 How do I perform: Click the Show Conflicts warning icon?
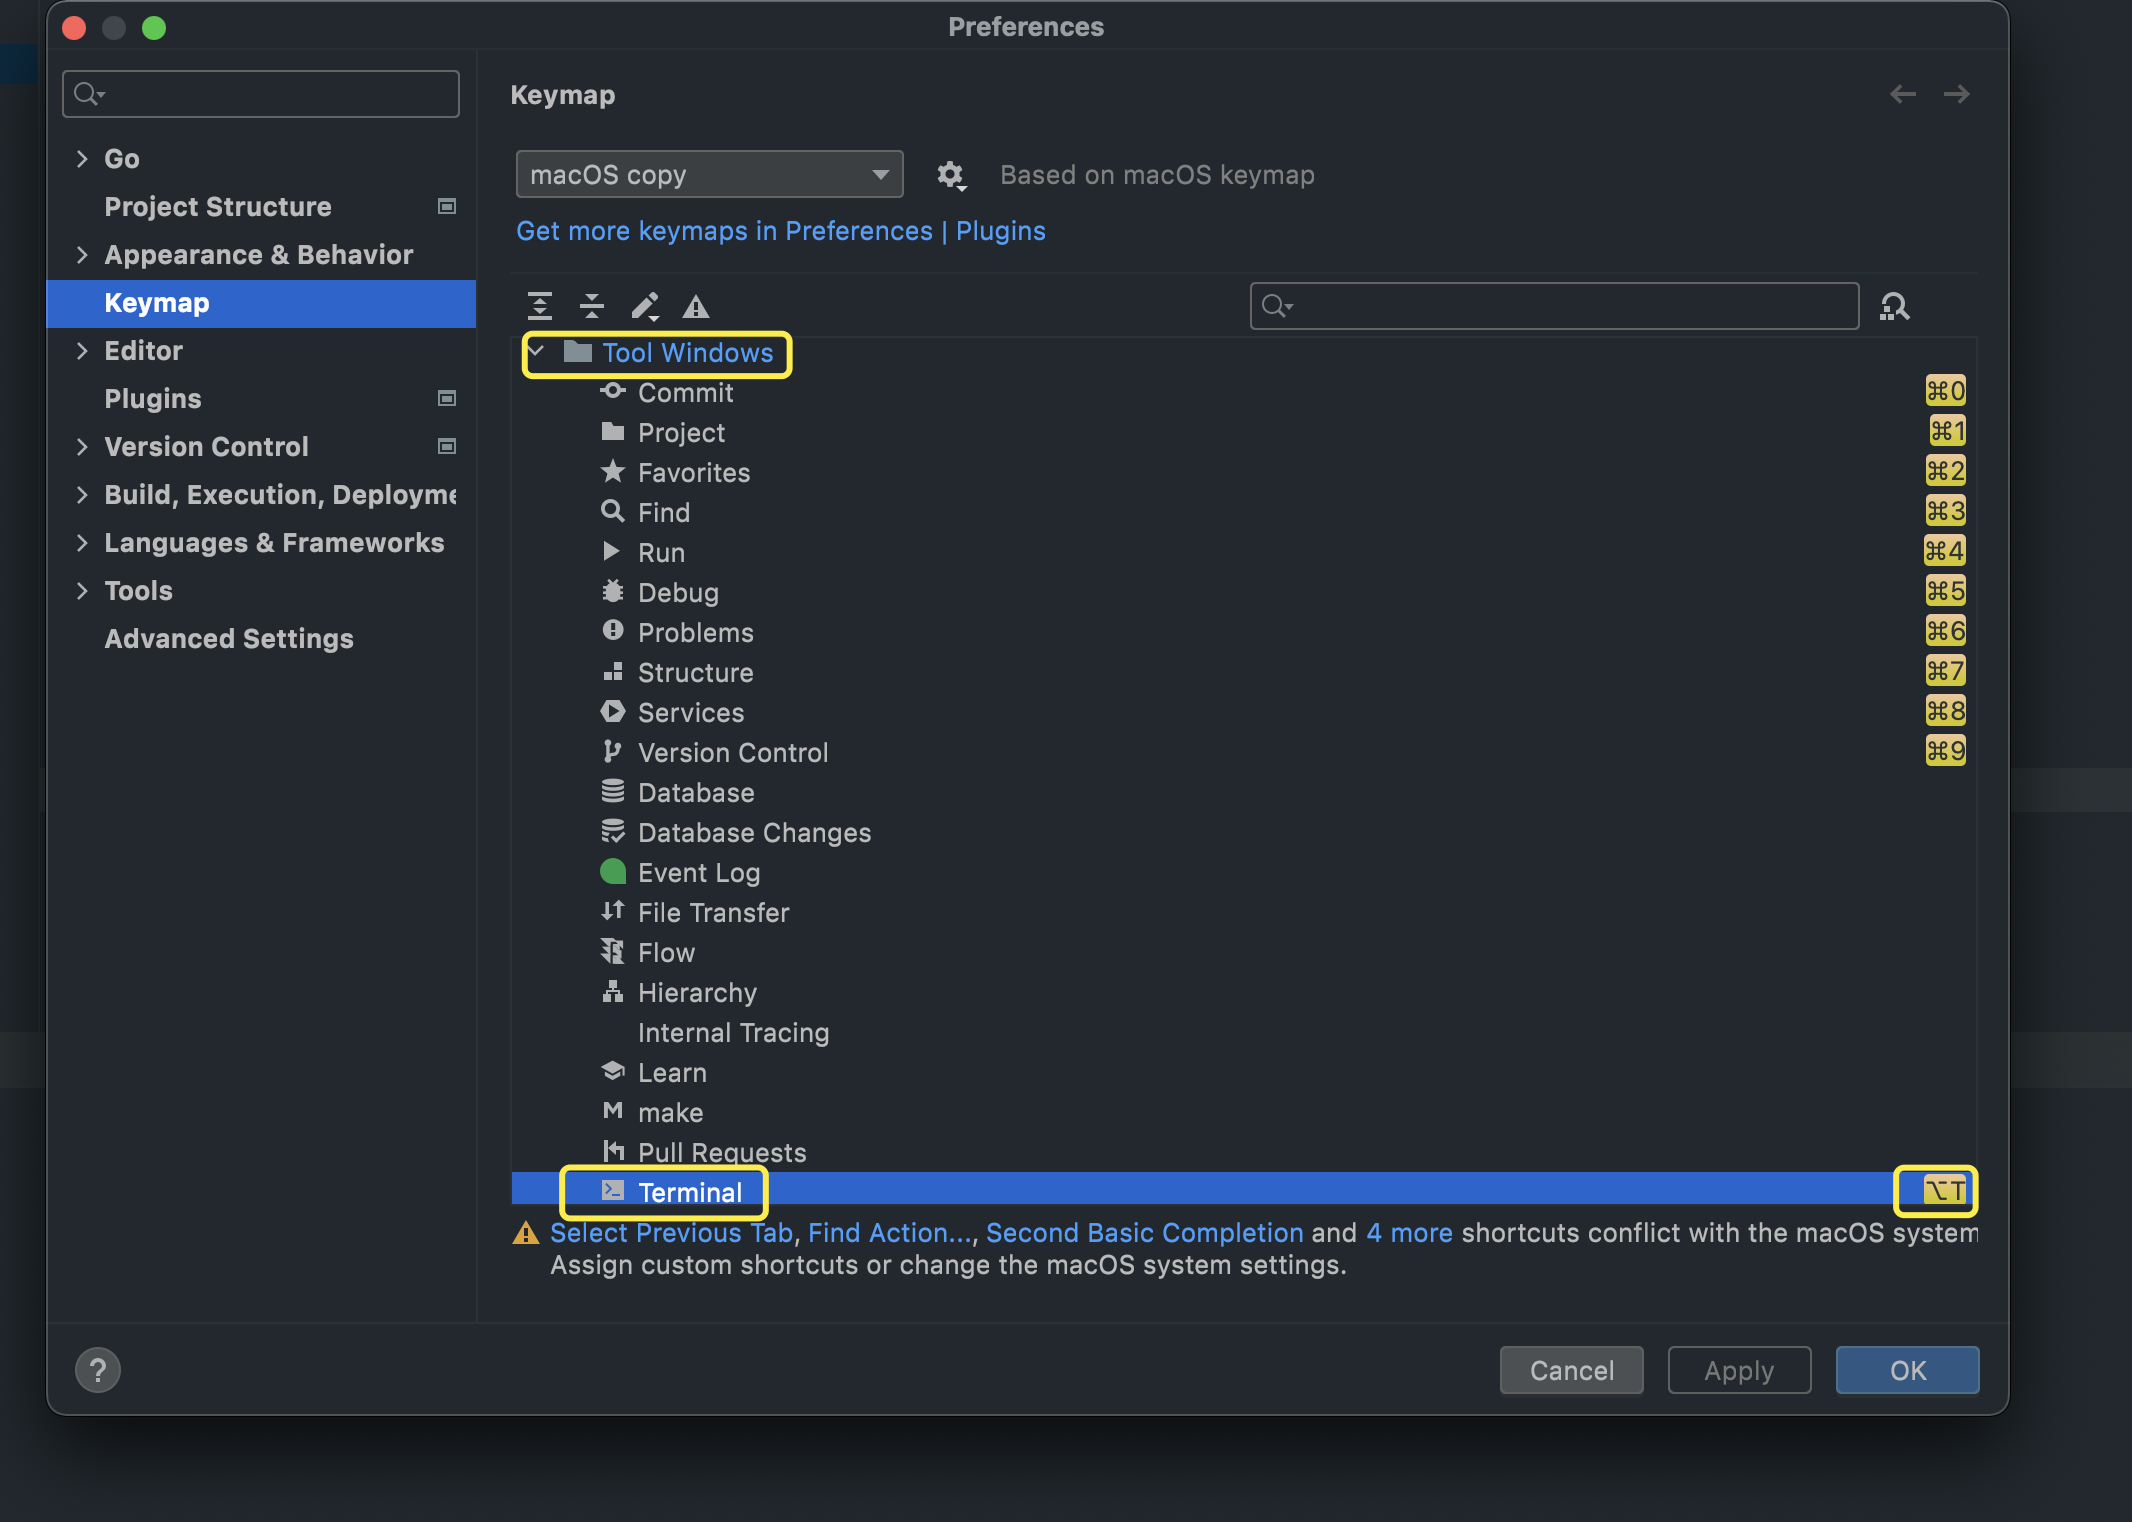[x=696, y=306]
